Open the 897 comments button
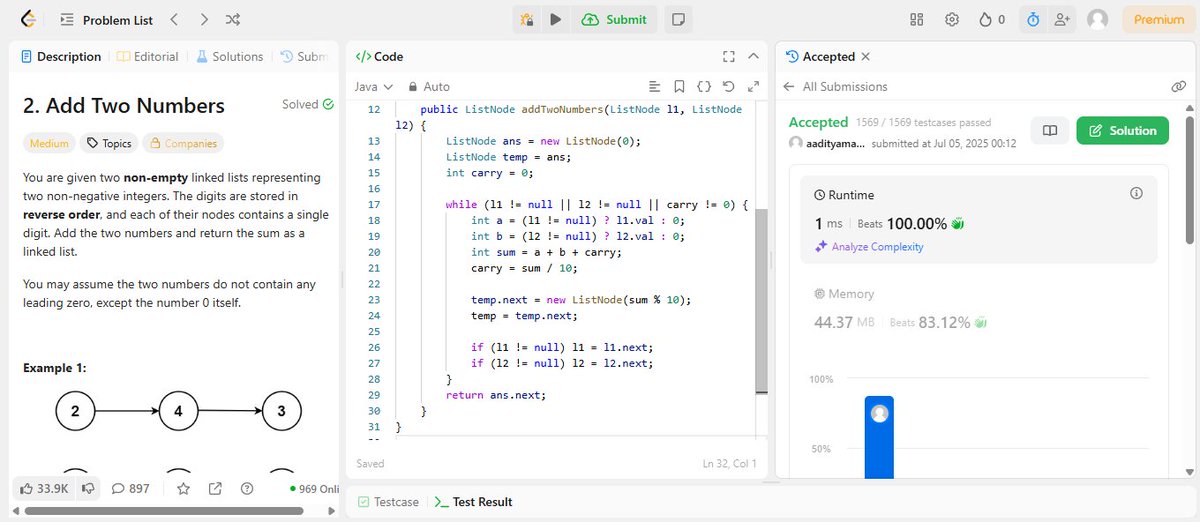This screenshot has height=522, width=1200. (130, 489)
